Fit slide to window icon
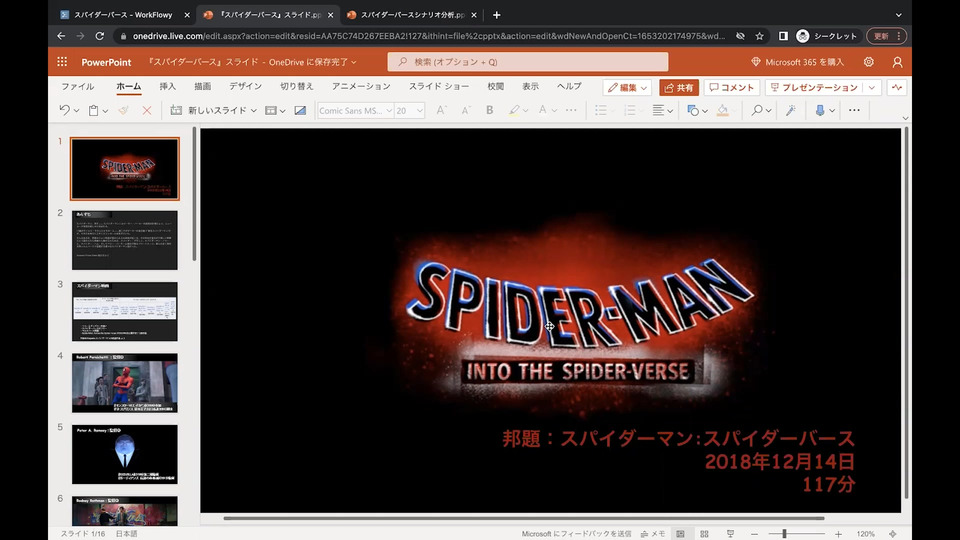The image size is (960, 540). [893, 534]
